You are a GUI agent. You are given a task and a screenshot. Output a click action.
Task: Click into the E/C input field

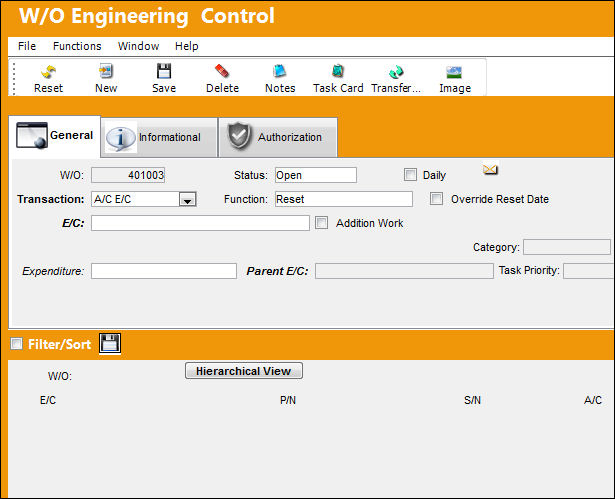200,223
